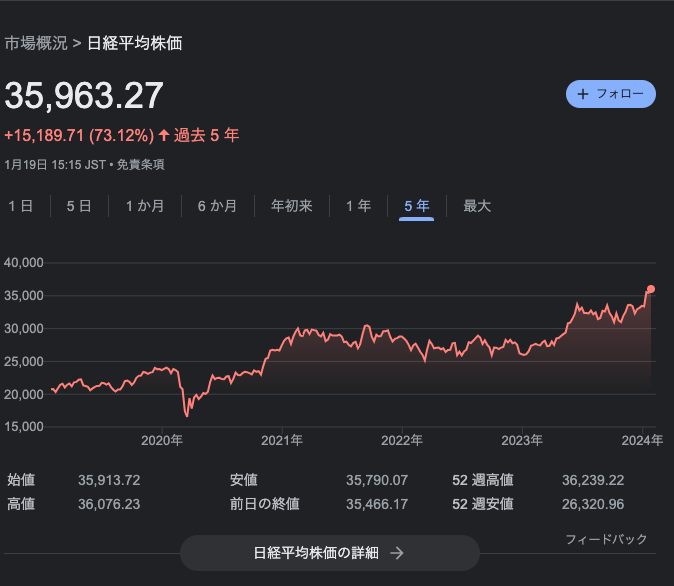Click the 30,000 y-axis label
Viewport: 674px width, 586px height.
(24, 328)
